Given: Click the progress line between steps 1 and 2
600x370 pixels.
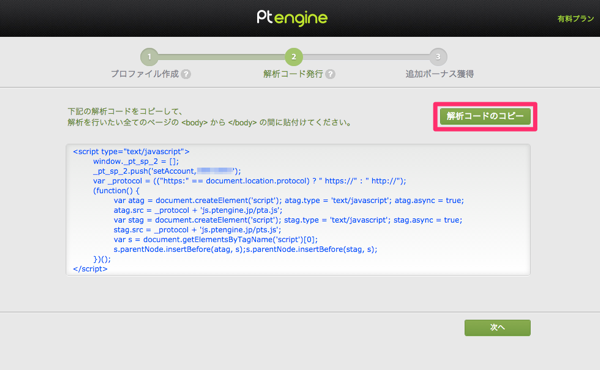Looking at the screenshot, I should point(222,57).
